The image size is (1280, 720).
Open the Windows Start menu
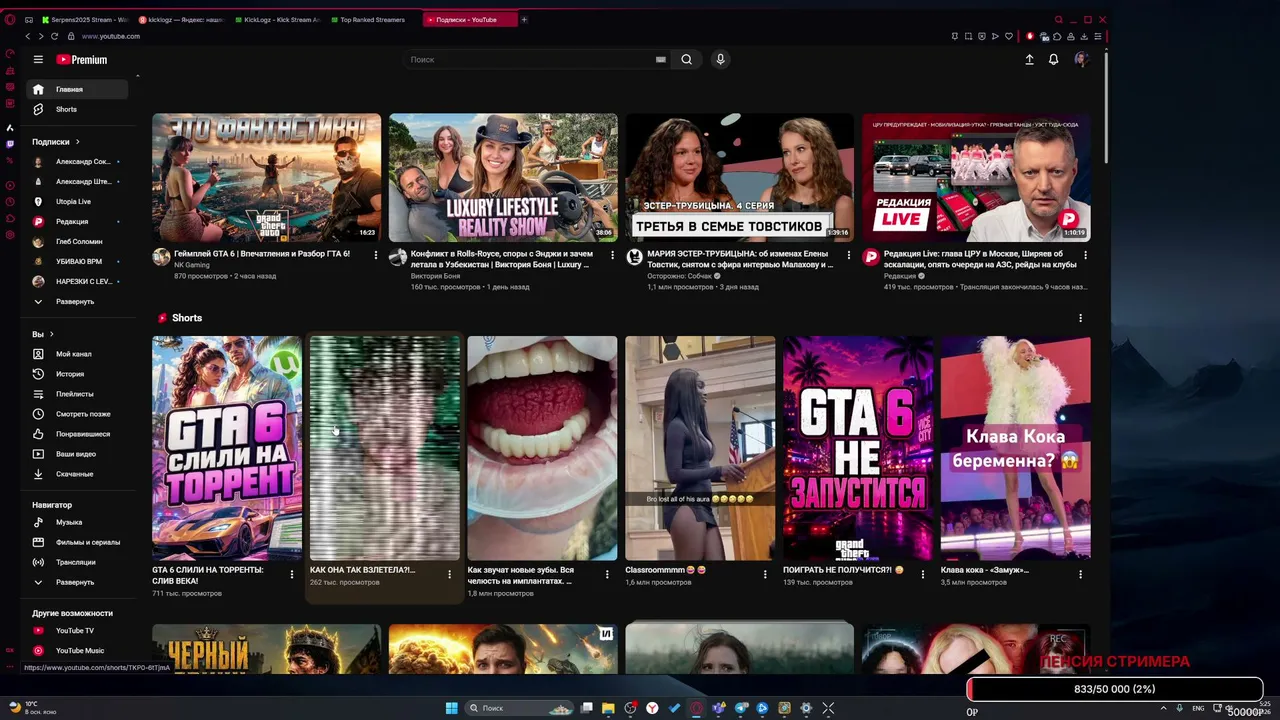pos(451,708)
